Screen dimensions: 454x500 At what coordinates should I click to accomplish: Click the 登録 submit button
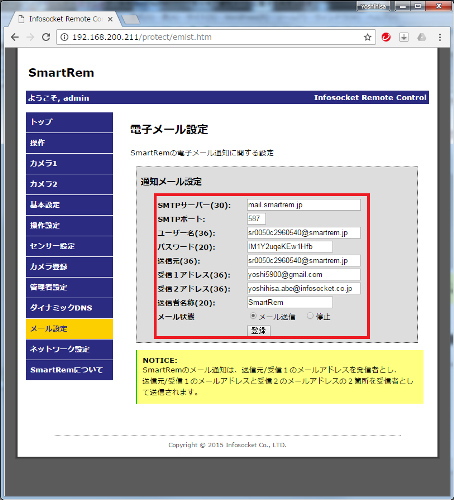pyautogui.click(x=259, y=330)
